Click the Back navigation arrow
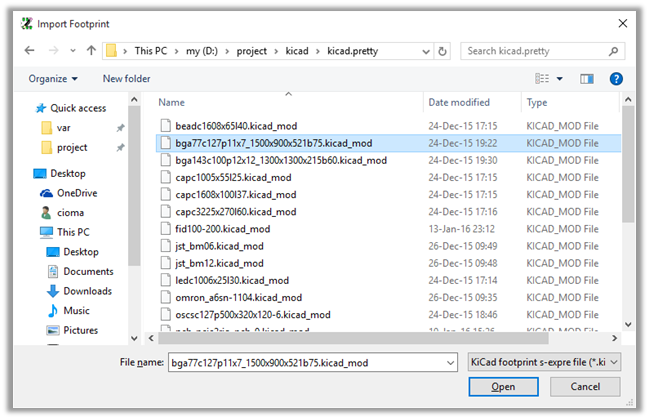649x419 pixels. 25,50
